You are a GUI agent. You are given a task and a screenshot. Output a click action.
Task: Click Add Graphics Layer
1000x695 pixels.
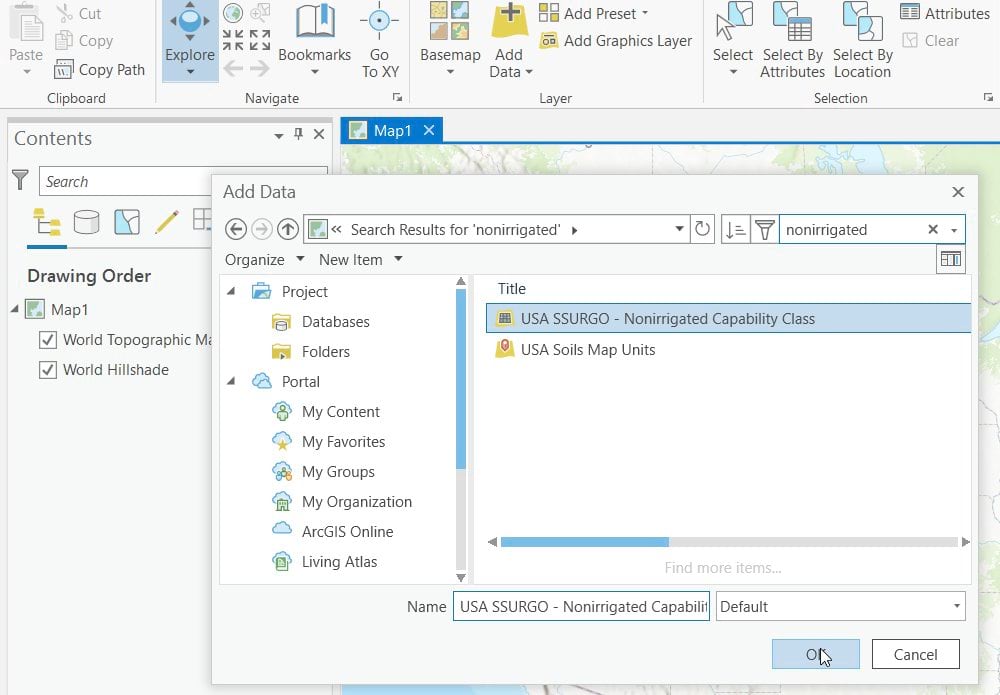(615, 41)
